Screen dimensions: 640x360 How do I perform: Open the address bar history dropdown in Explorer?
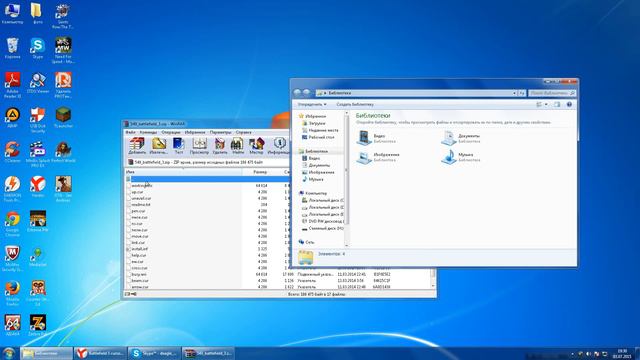(514, 93)
